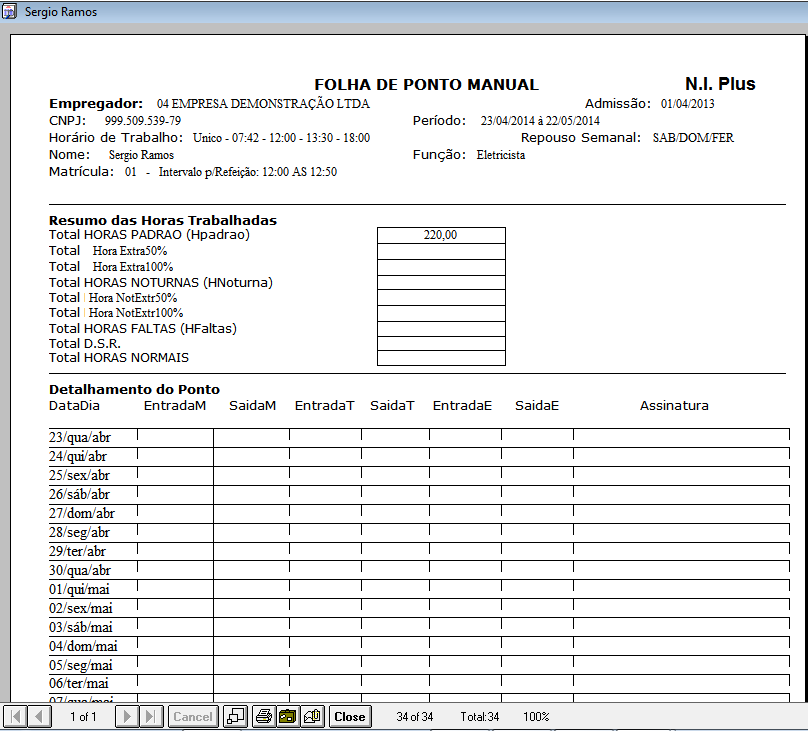This screenshot has height=731, width=808.
Task: Click the Assinatura column header
Action: tap(674, 405)
